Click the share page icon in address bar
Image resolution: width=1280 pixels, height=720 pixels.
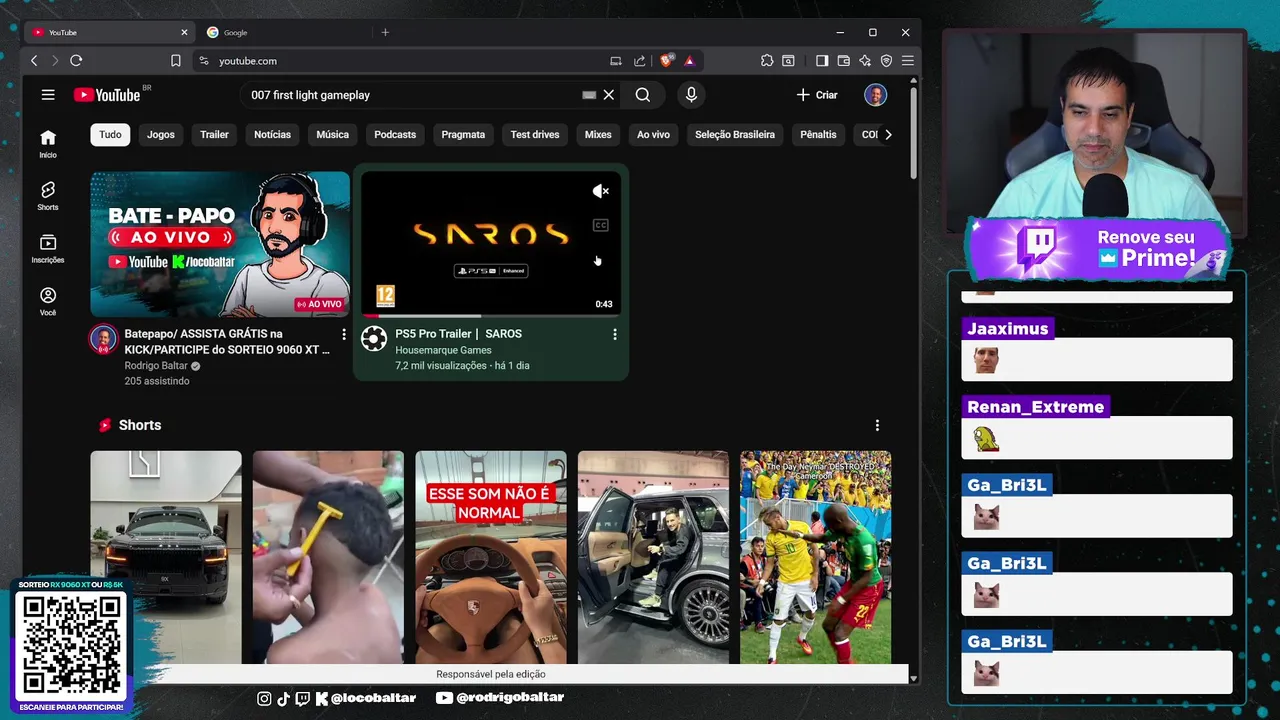click(x=640, y=61)
